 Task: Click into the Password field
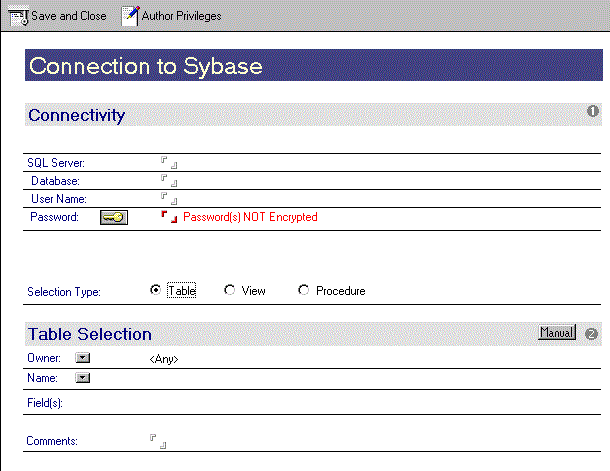click(169, 217)
